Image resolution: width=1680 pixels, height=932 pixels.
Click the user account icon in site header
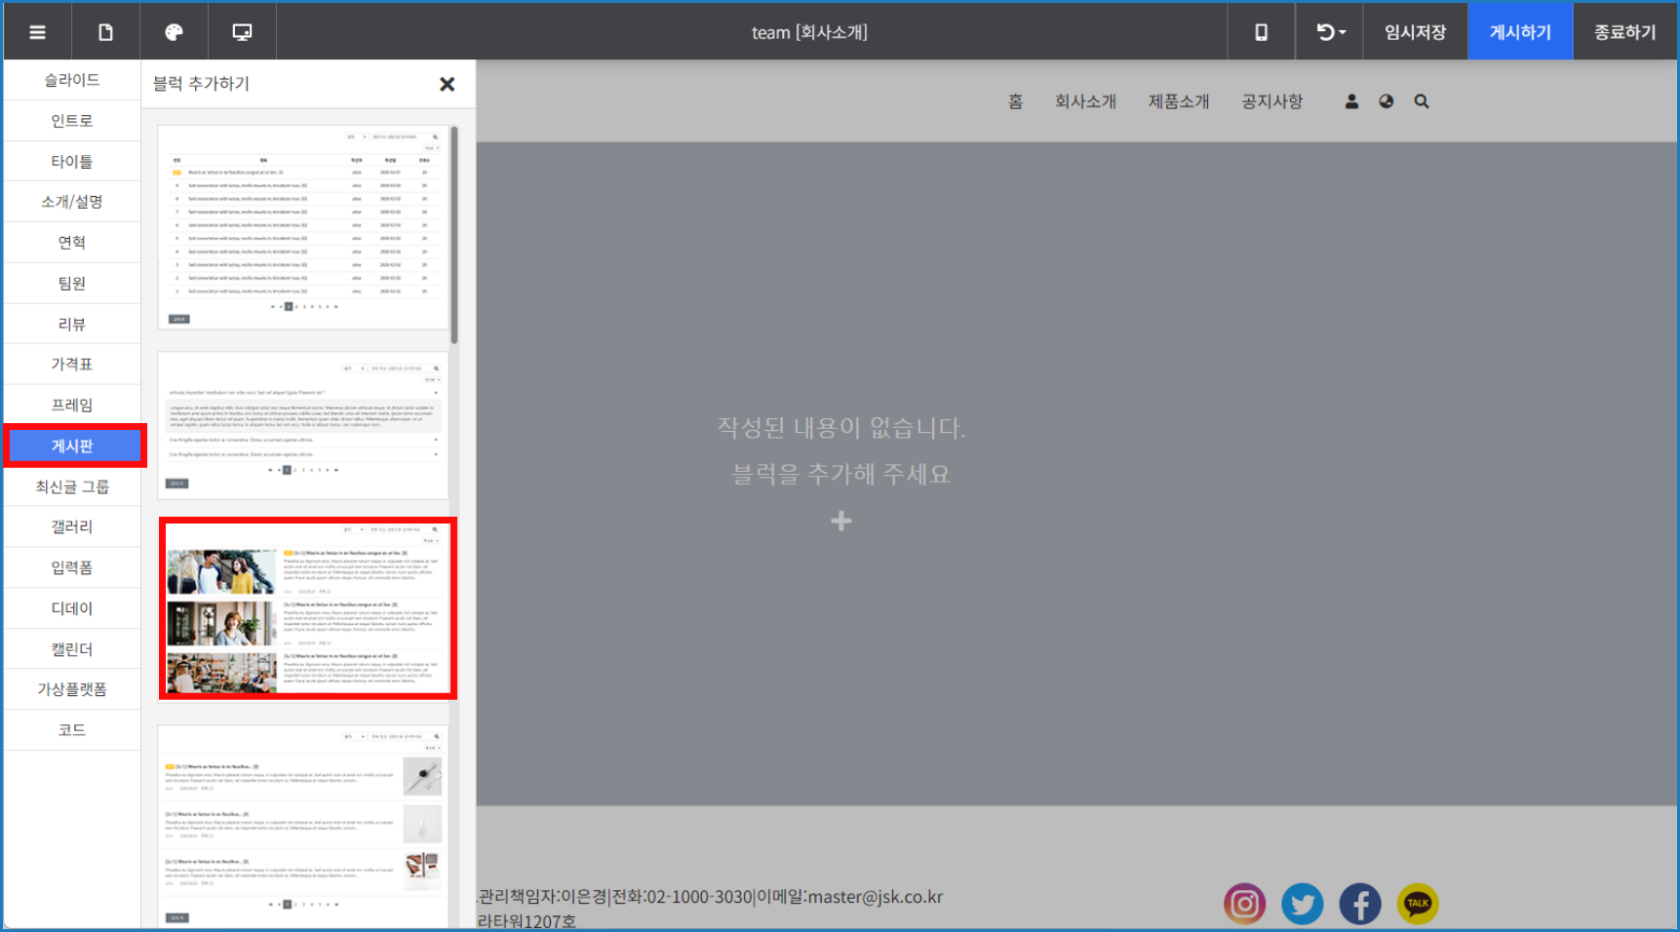1352,101
